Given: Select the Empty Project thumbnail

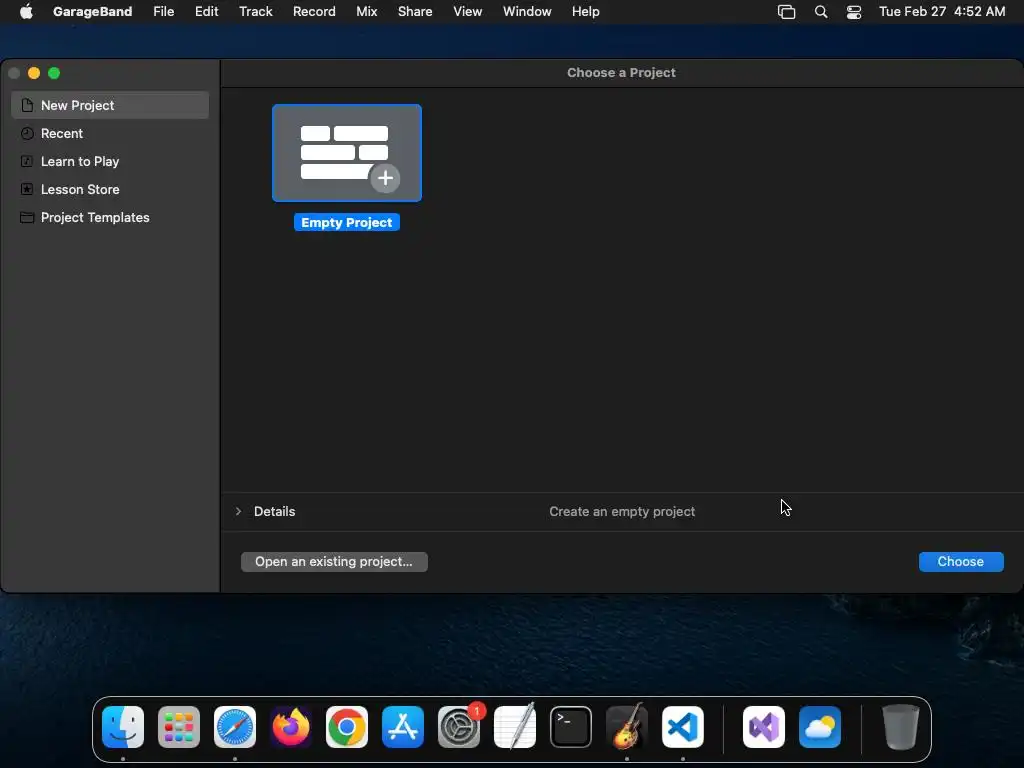Looking at the screenshot, I should click(x=347, y=153).
